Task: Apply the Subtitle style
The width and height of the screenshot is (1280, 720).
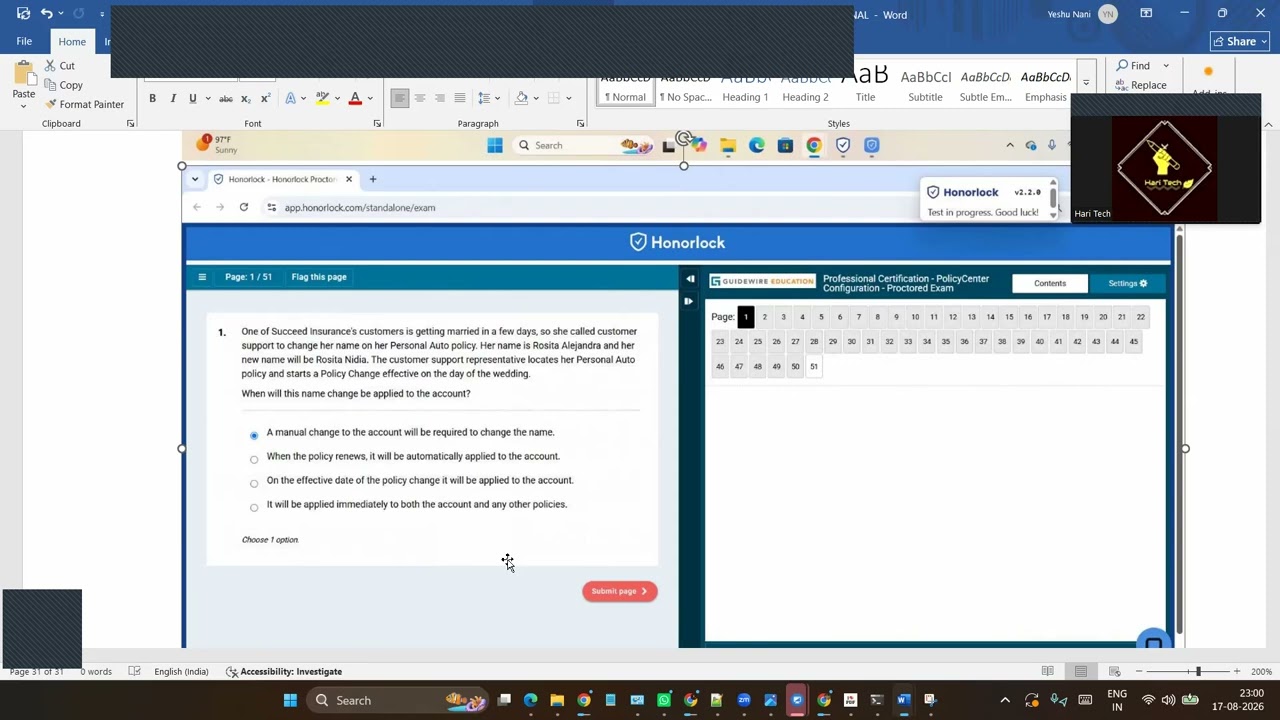Action: (x=925, y=88)
